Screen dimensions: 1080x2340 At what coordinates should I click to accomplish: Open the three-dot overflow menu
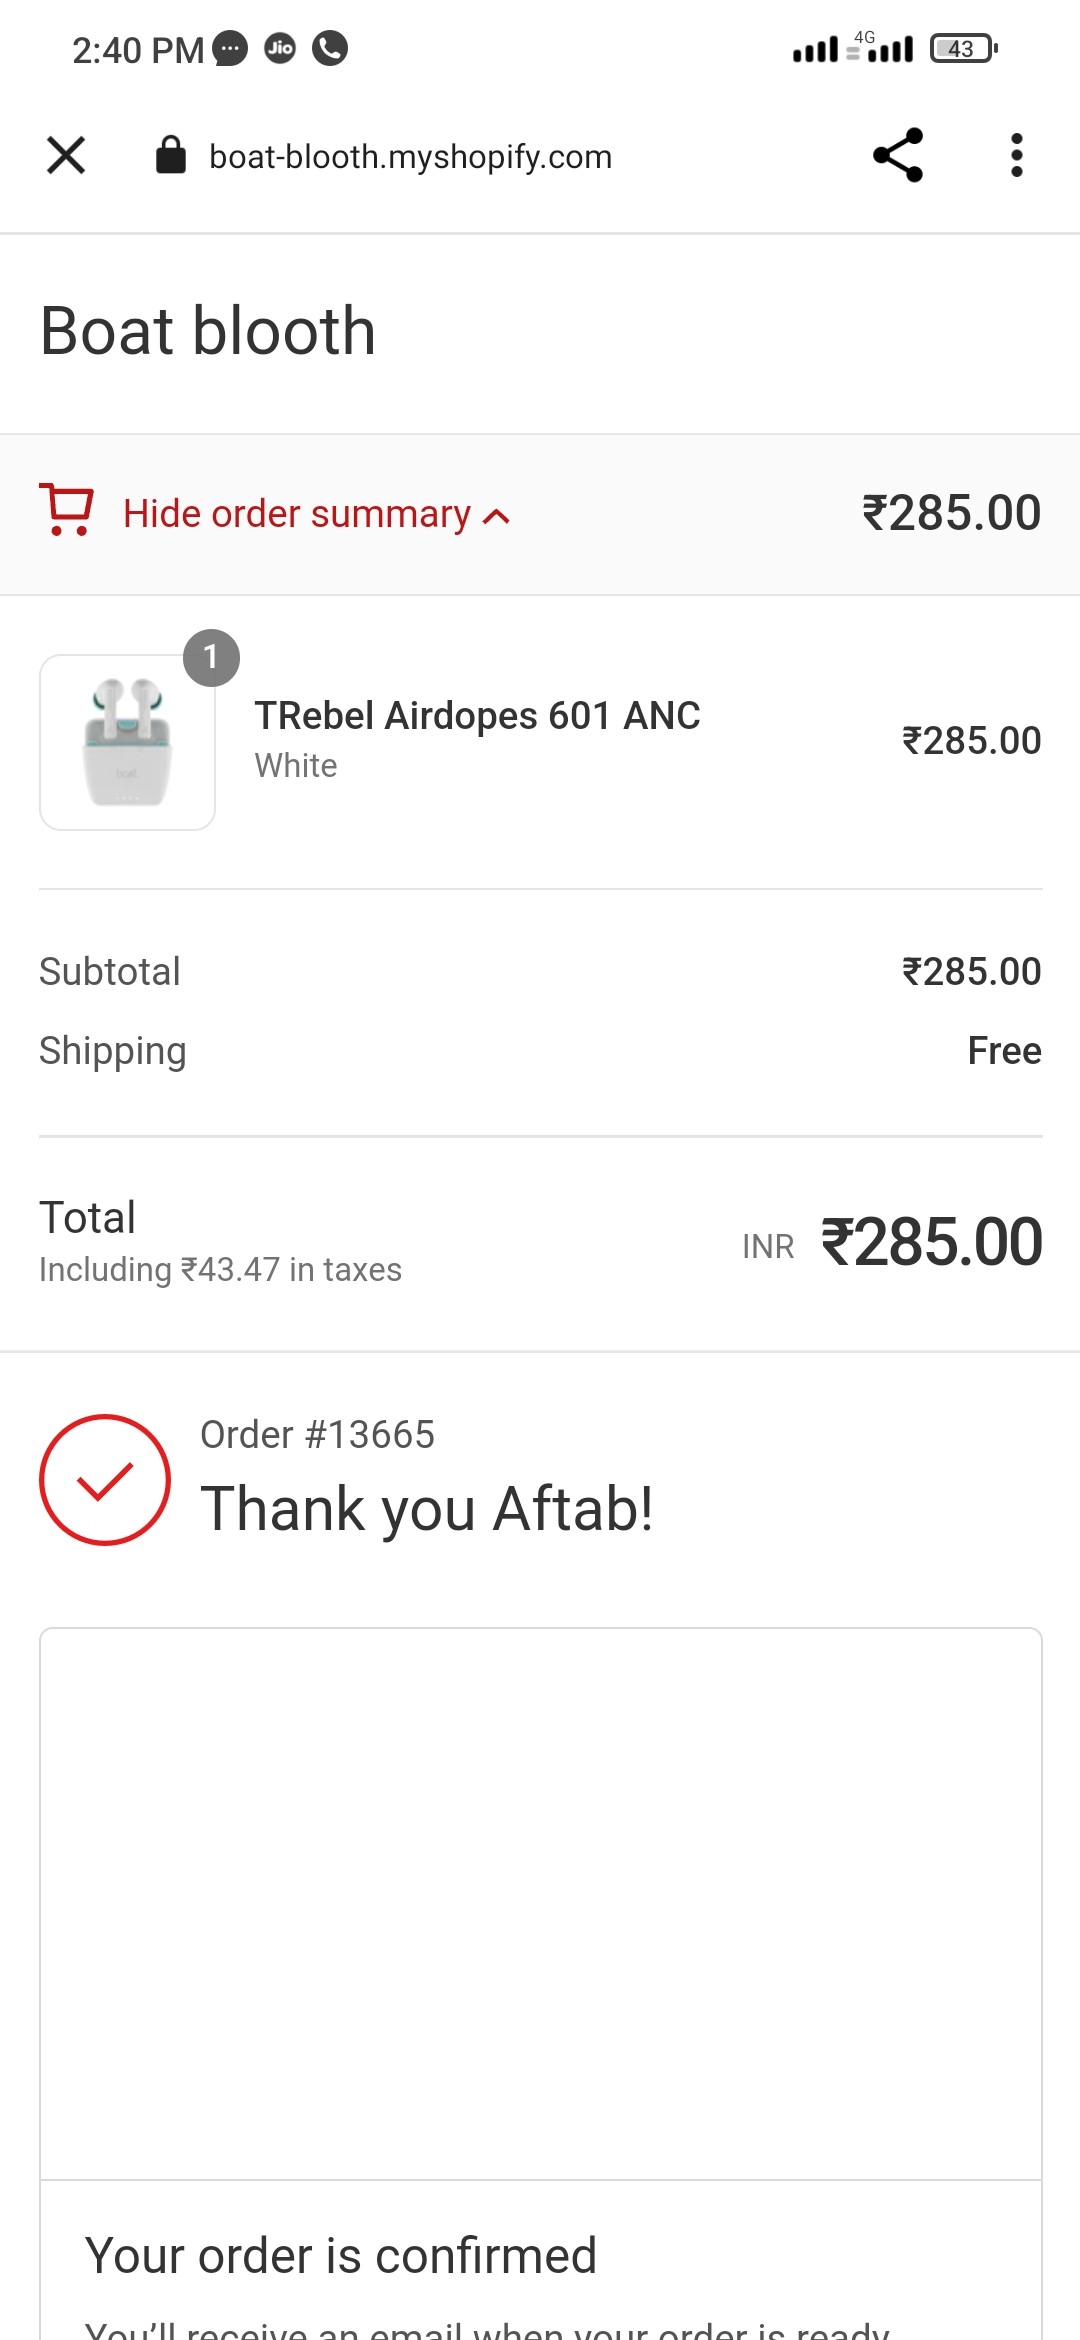[x=1016, y=156]
